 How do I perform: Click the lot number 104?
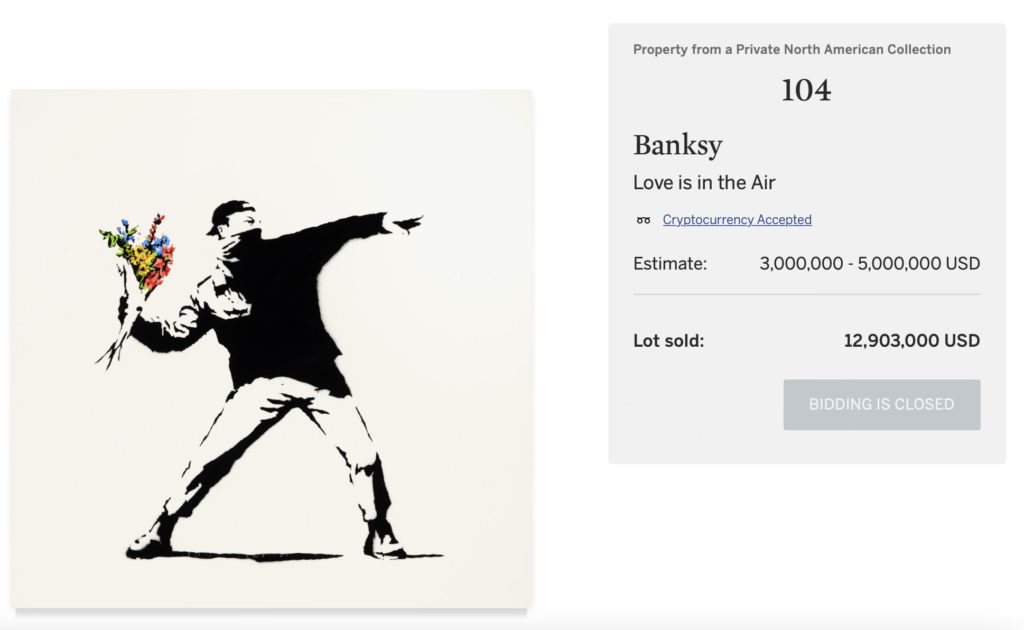(806, 90)
